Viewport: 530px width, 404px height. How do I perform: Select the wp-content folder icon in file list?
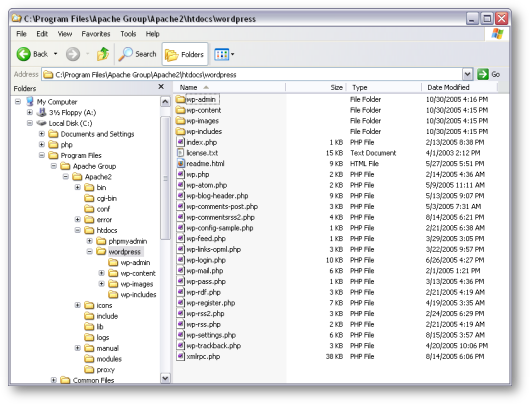coord(181,110)
